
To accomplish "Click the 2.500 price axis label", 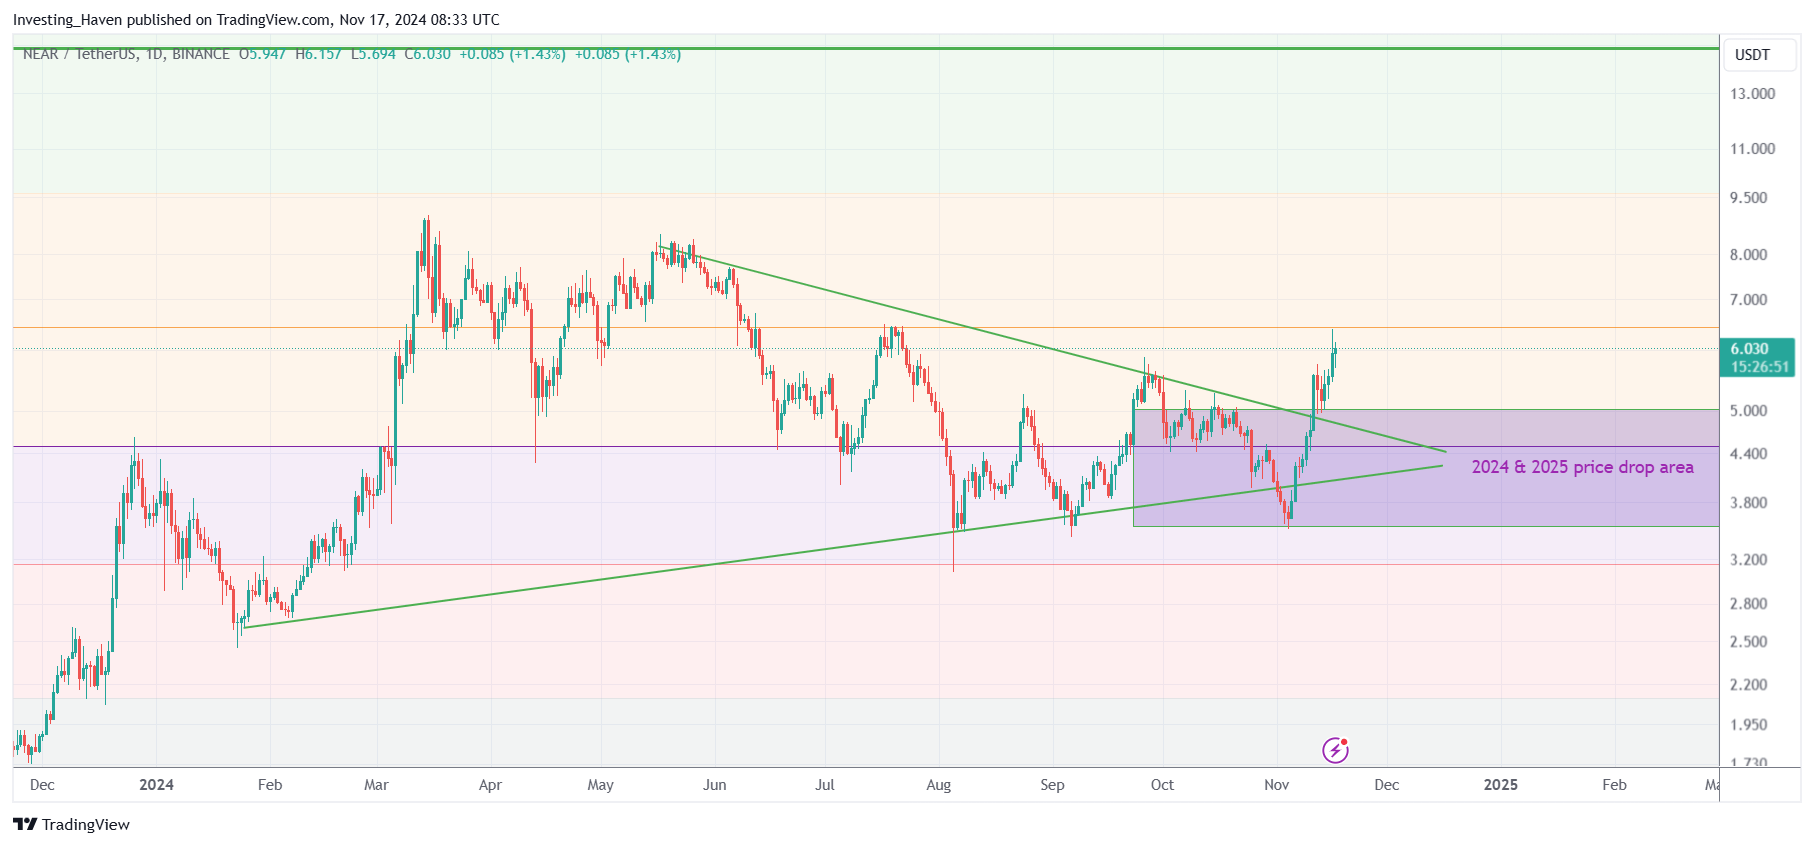I will (x=1749, y=642).
